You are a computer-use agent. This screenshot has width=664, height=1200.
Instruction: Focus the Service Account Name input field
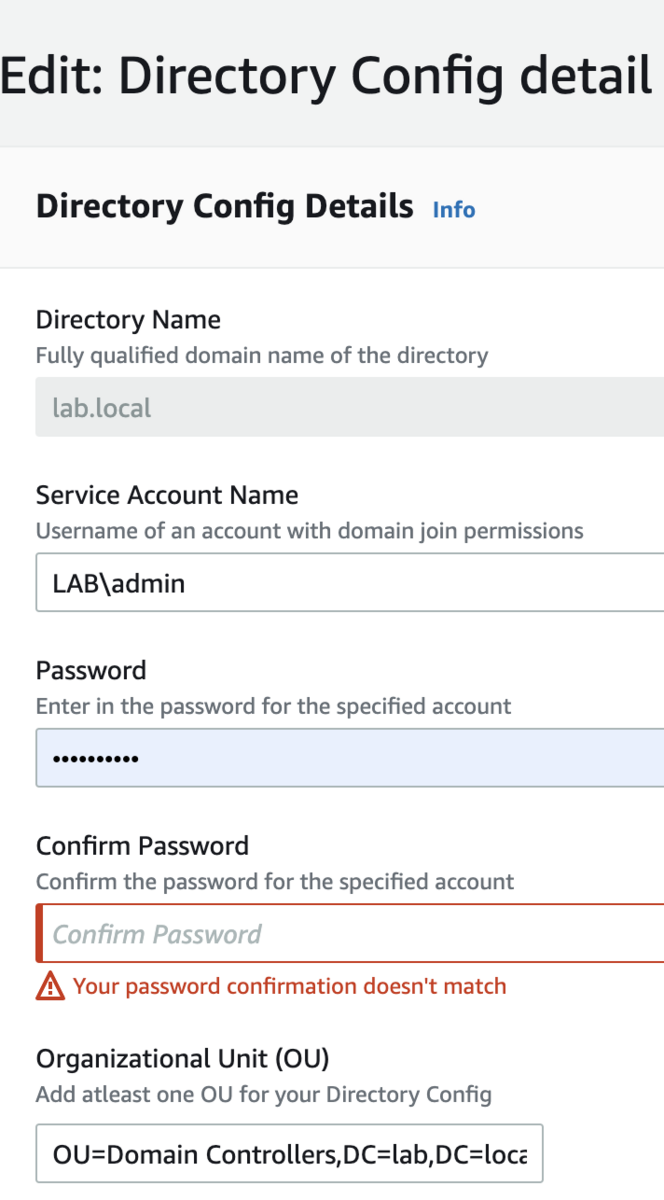tap(350, 582)
